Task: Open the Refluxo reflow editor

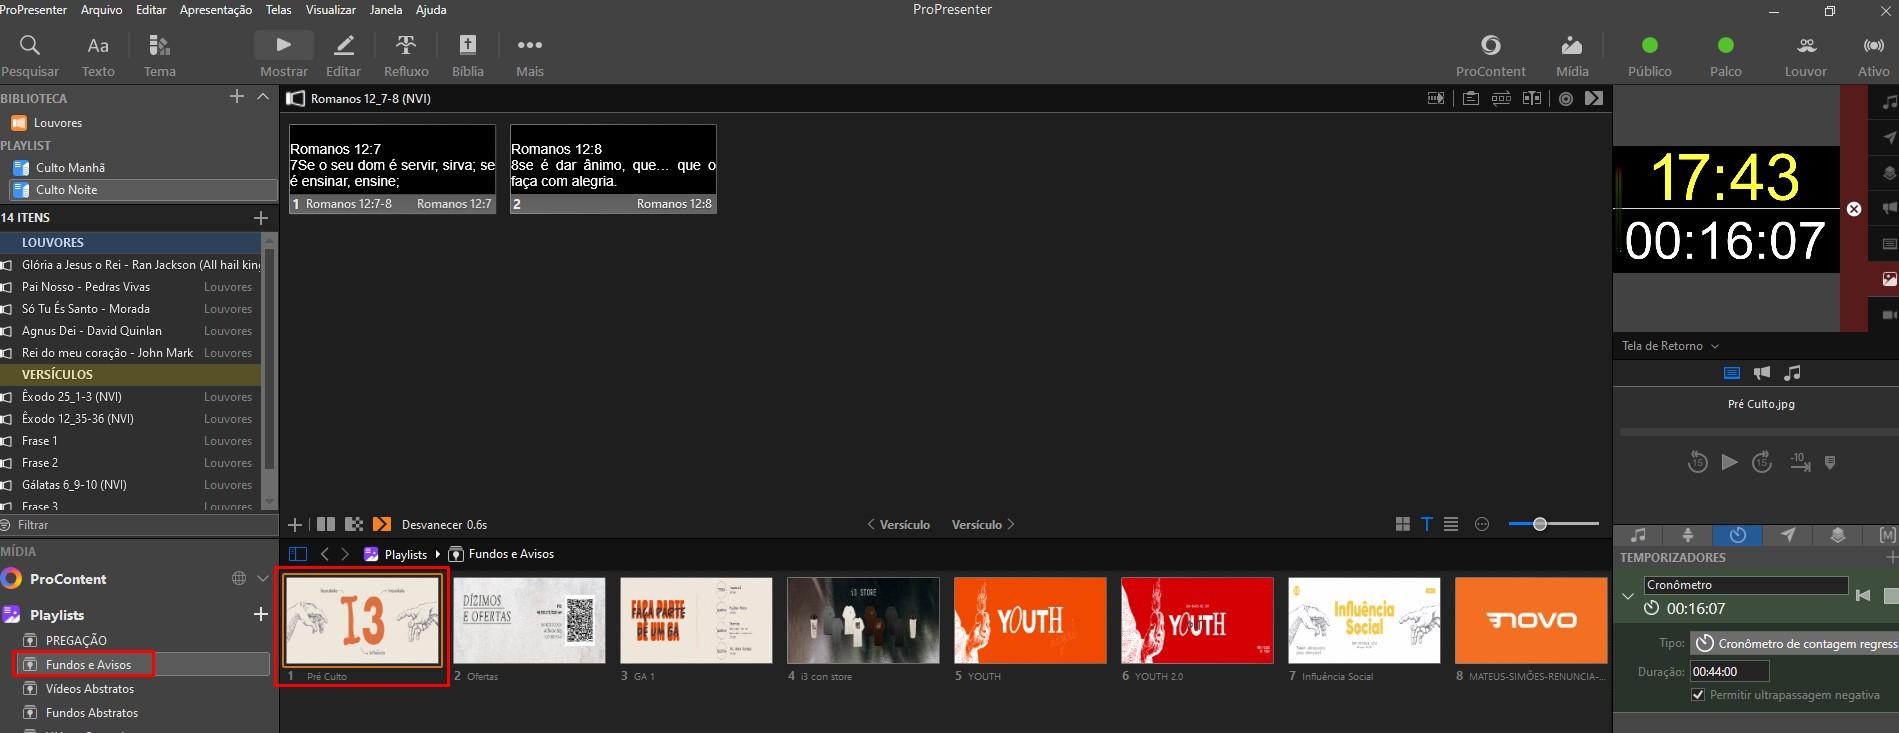Action: [x=406, y=56]
